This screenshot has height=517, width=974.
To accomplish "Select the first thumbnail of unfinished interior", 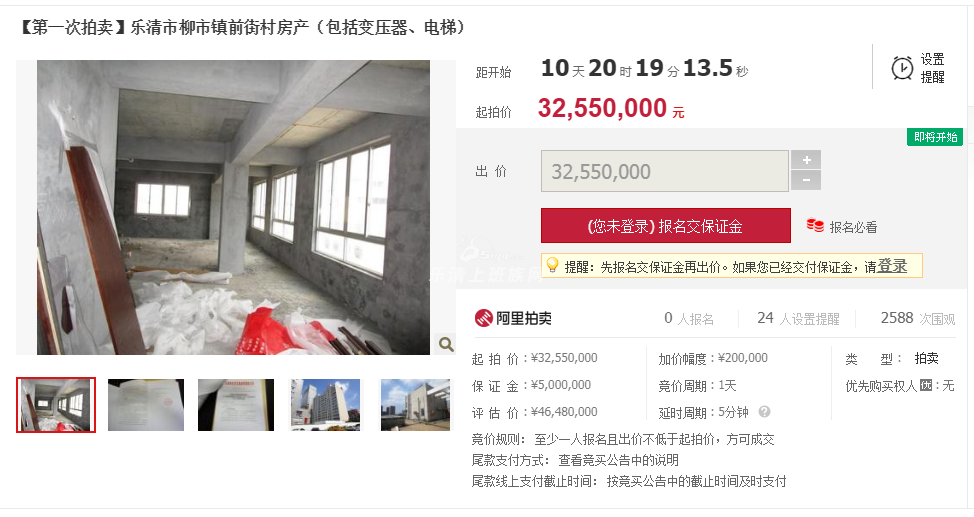I will (56, 405).
